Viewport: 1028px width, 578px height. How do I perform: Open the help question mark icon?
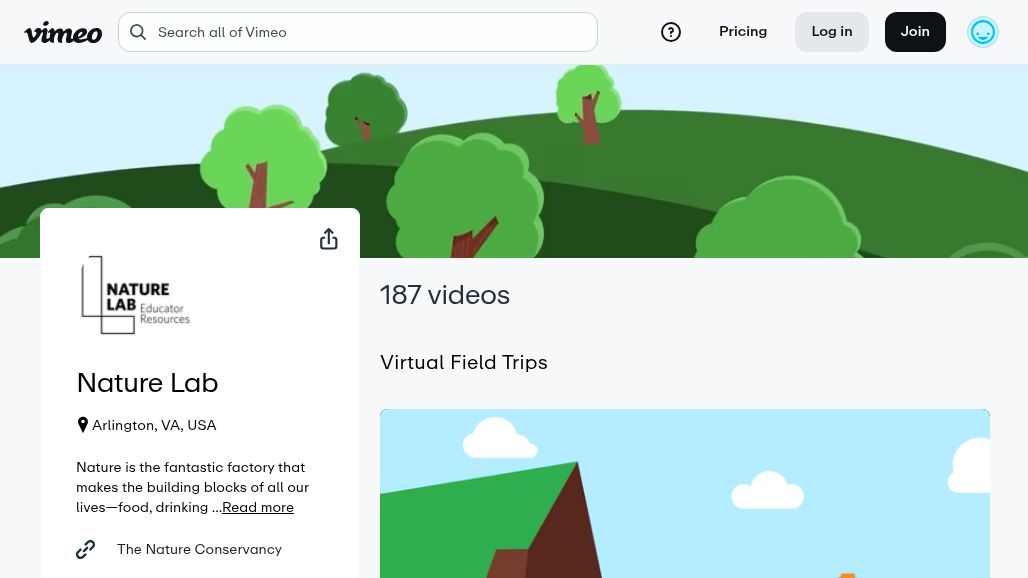671,32
